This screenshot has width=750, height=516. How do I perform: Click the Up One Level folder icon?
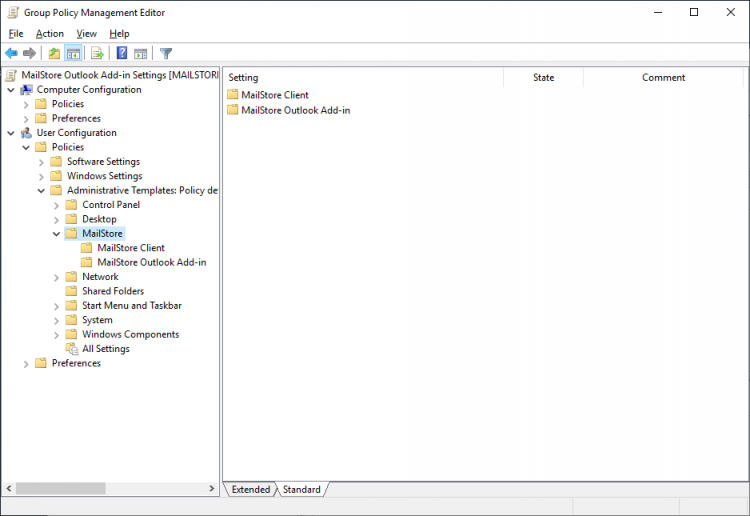[x=54, y=53]
